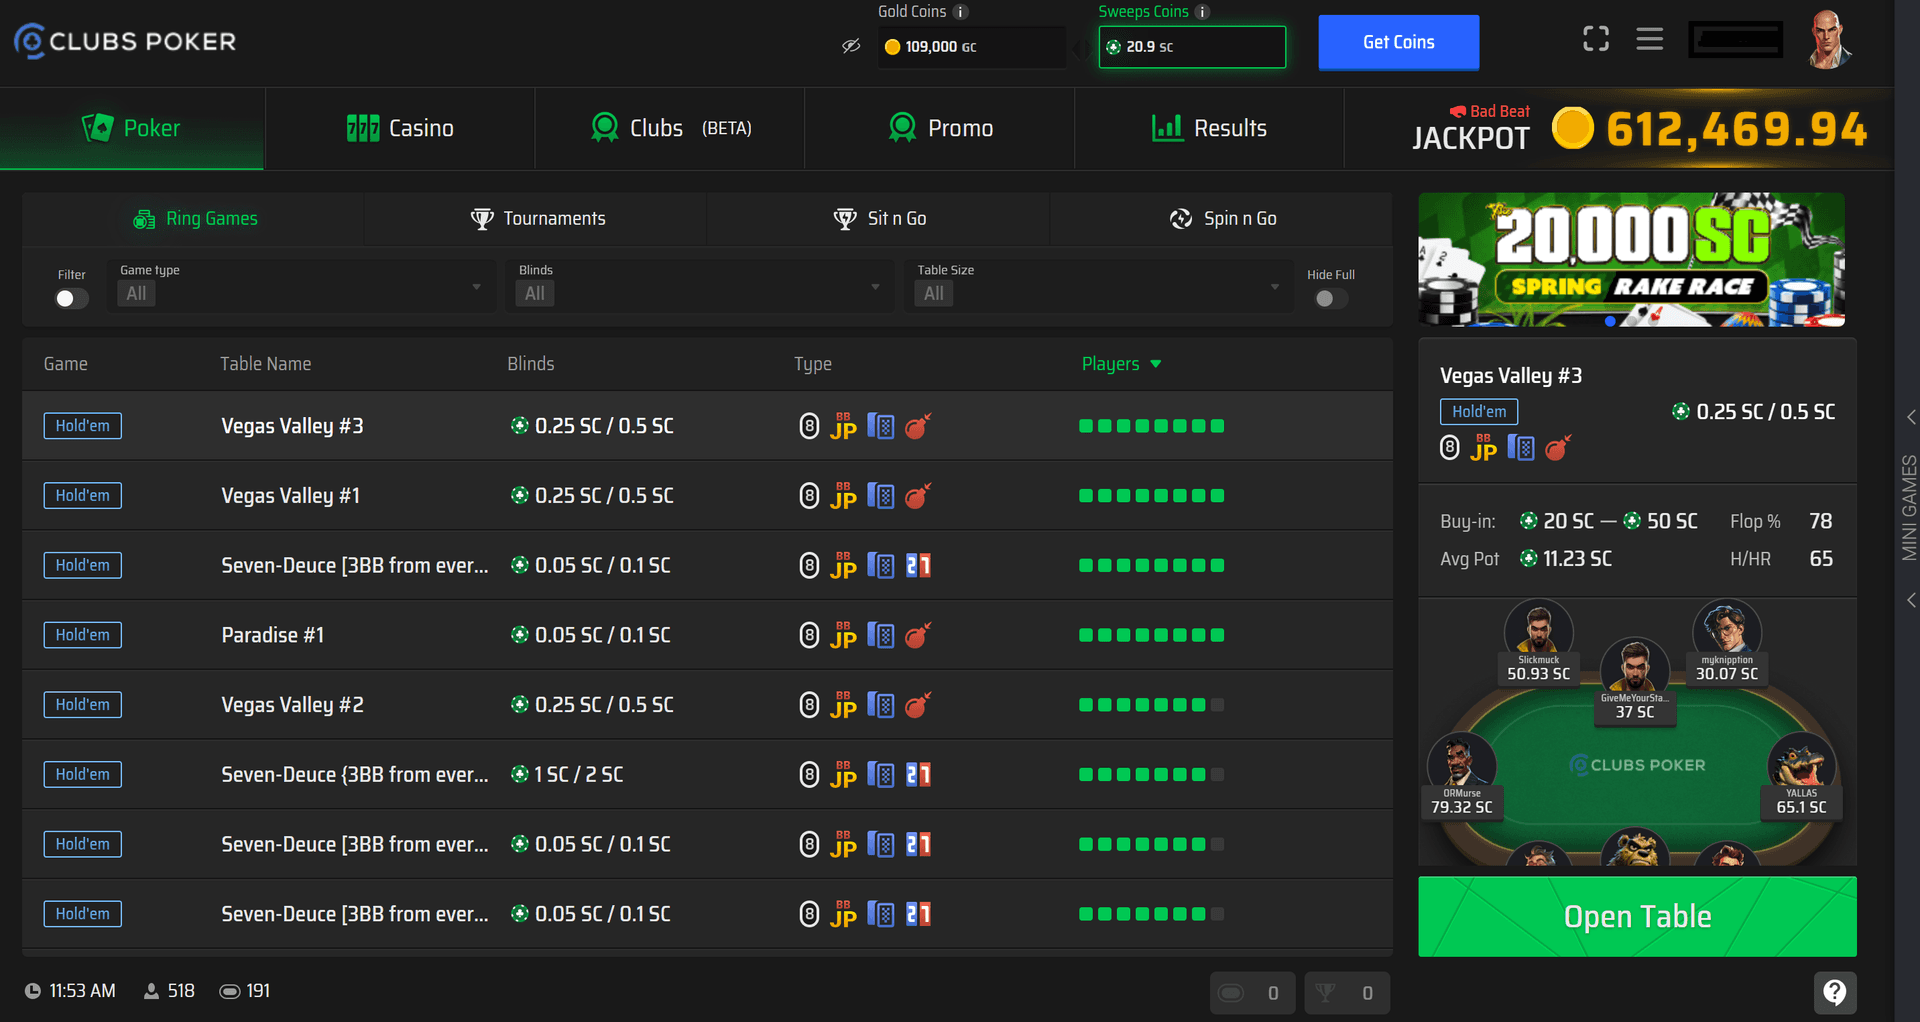Viewport: 1920px width, 1022px height.
Task: Open the Spring Rake Race banner
Action: 1632,260
